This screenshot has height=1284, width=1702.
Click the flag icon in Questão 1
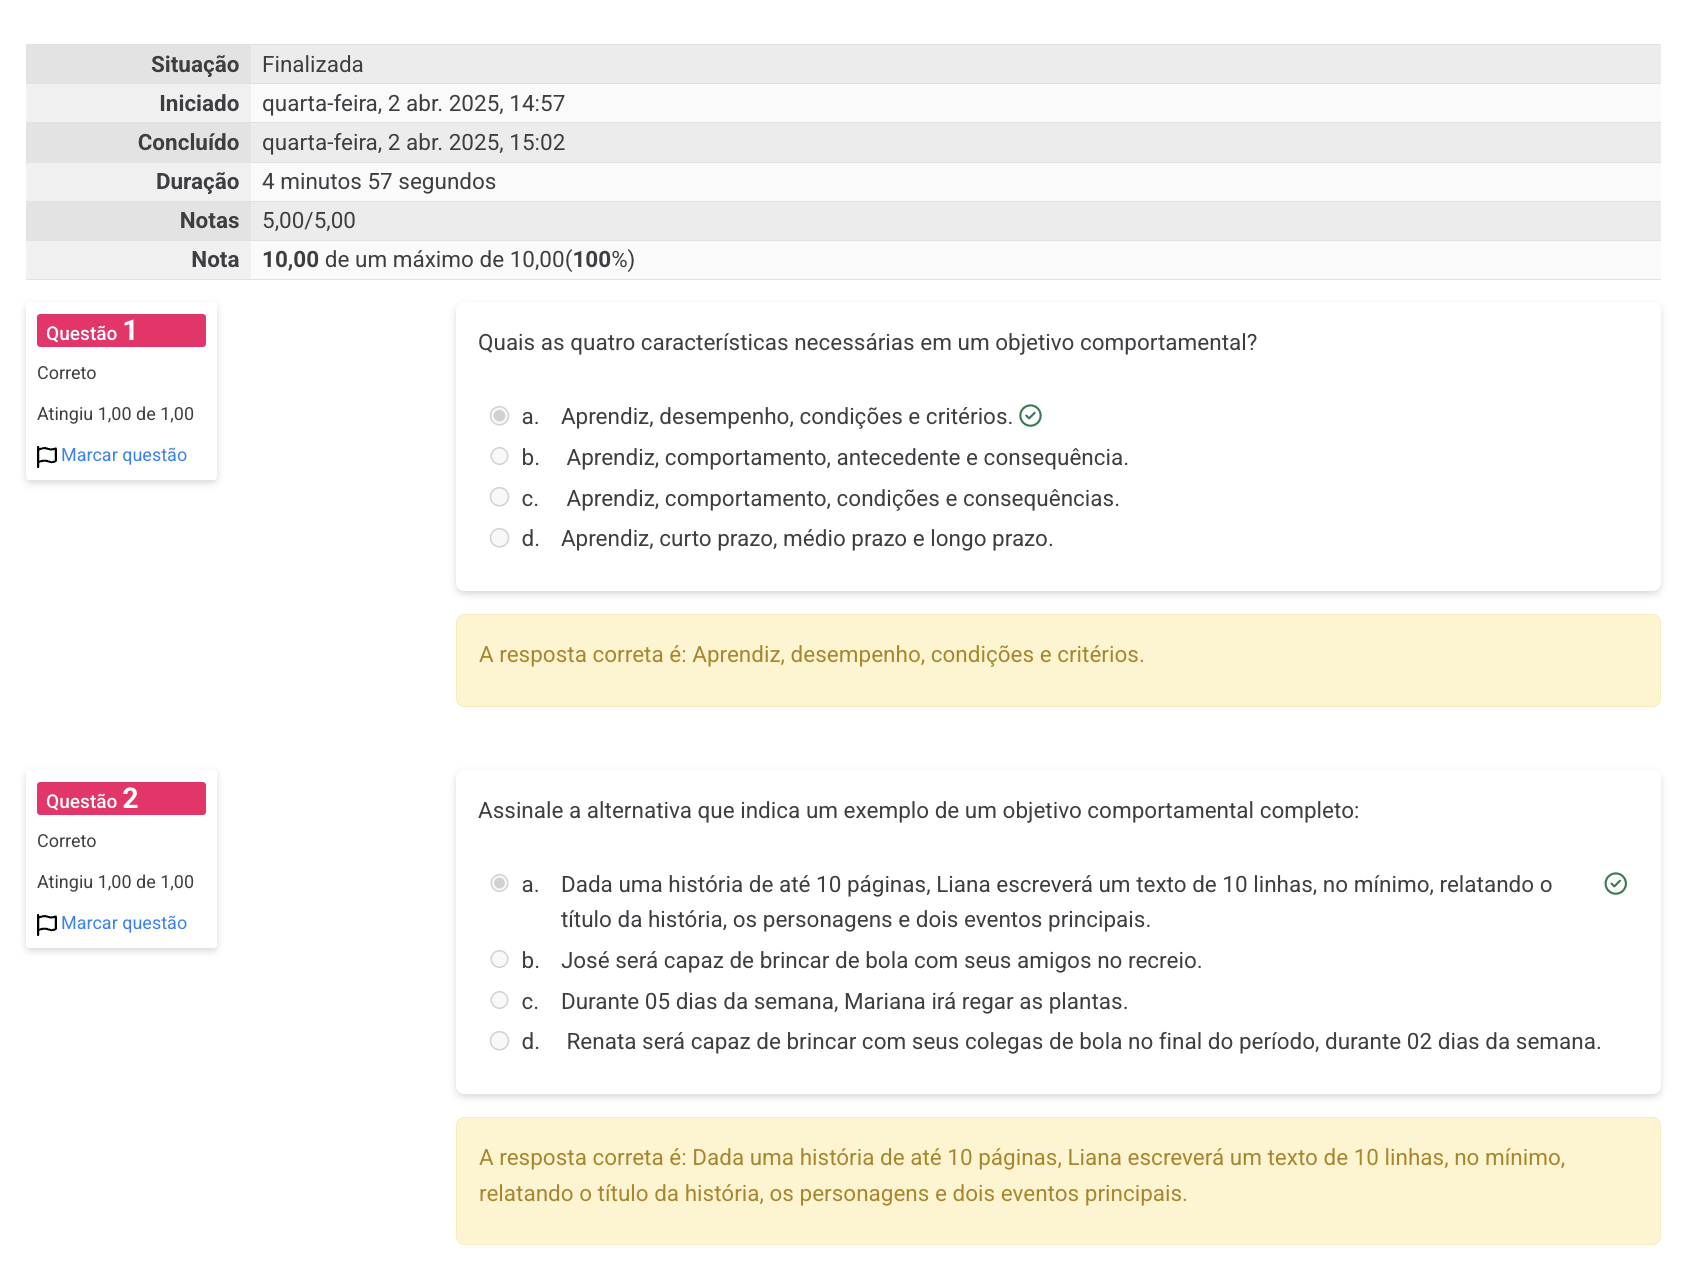(x=46, y=457)
